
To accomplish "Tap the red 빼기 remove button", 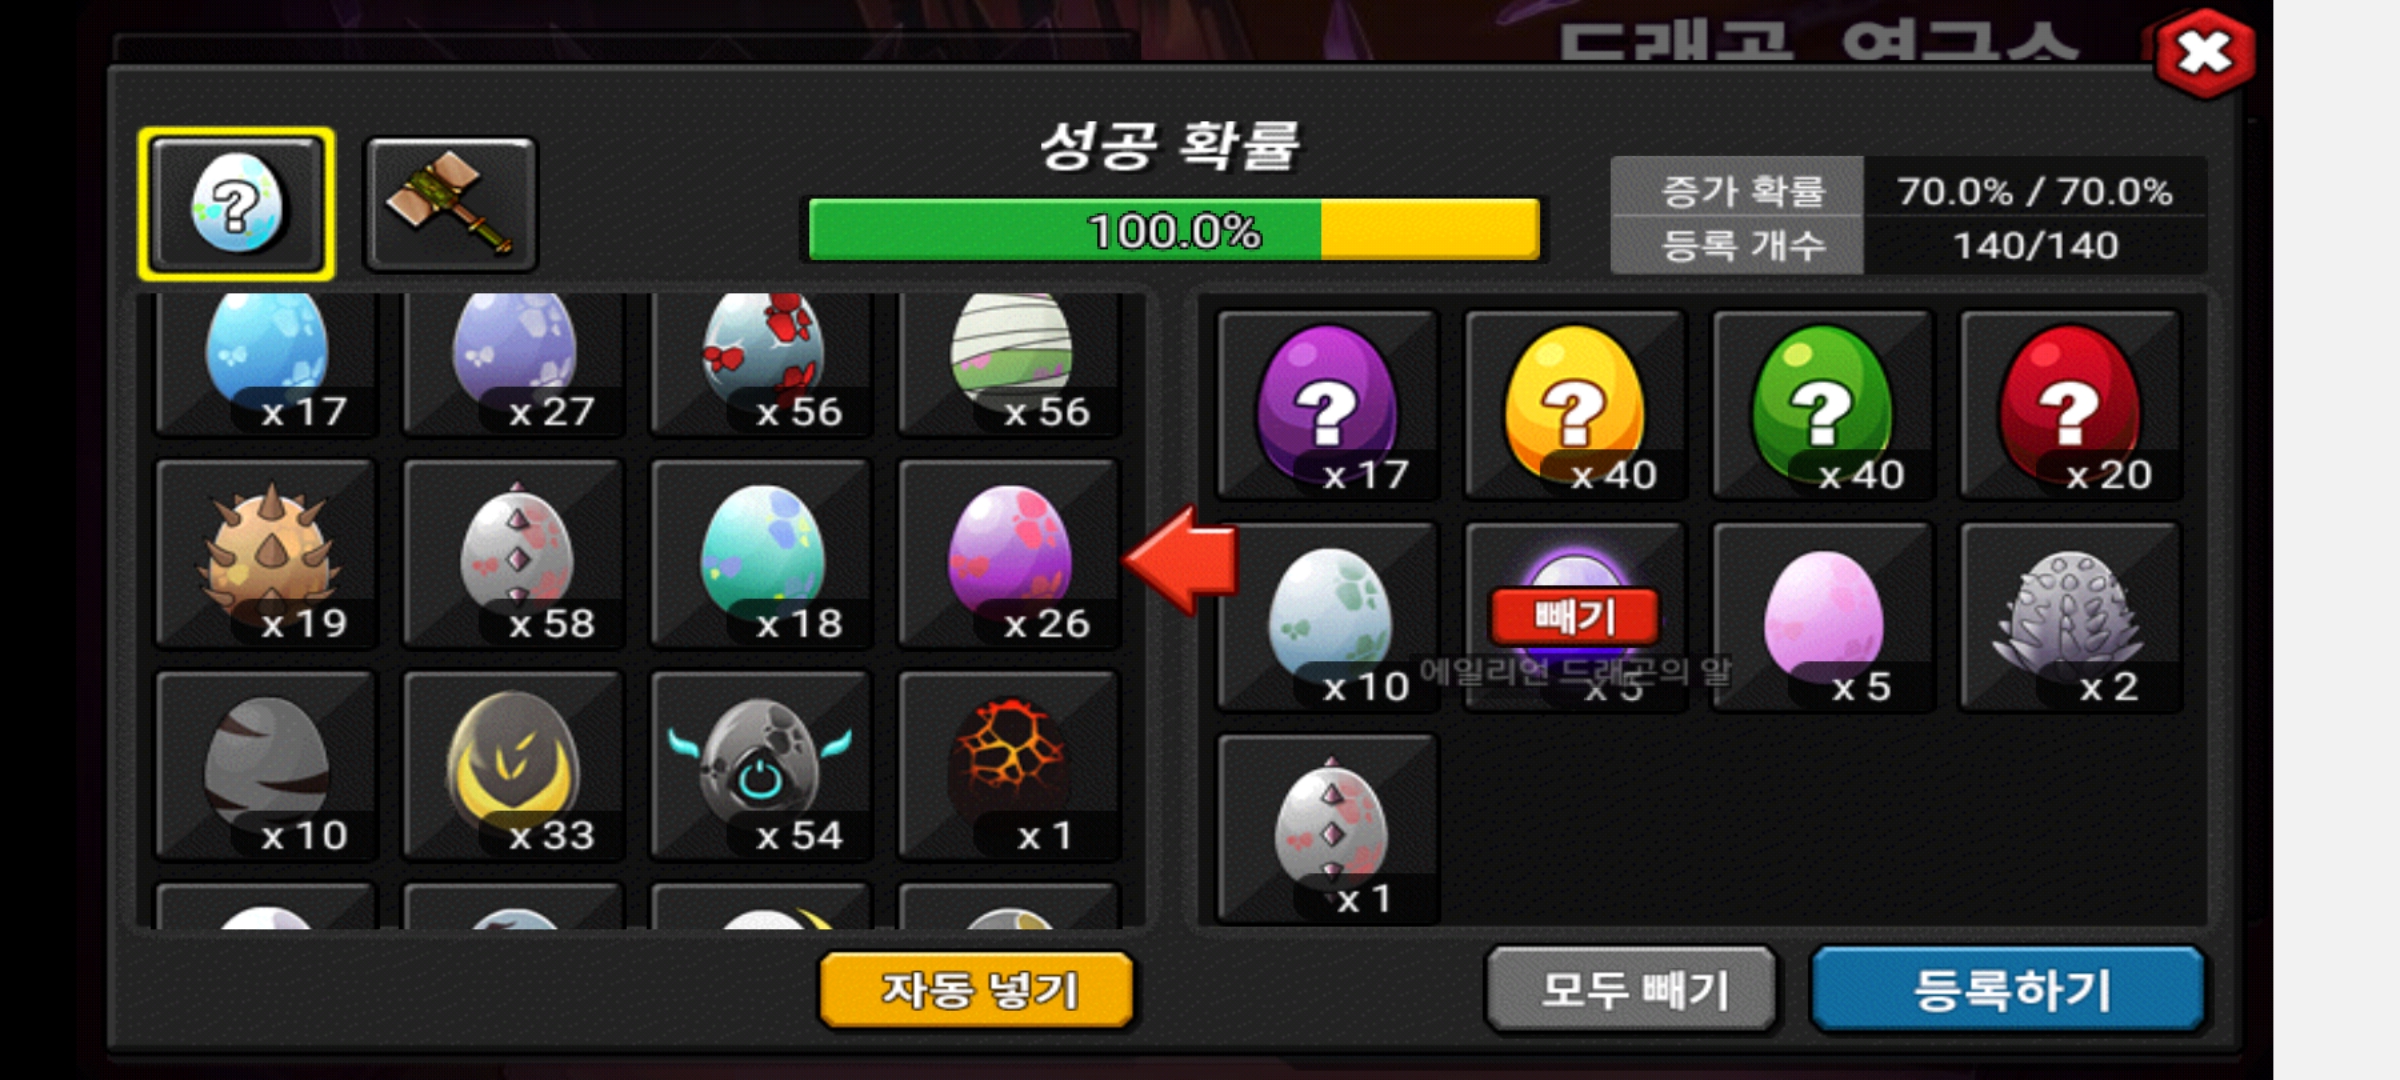I will [1575, 617].
